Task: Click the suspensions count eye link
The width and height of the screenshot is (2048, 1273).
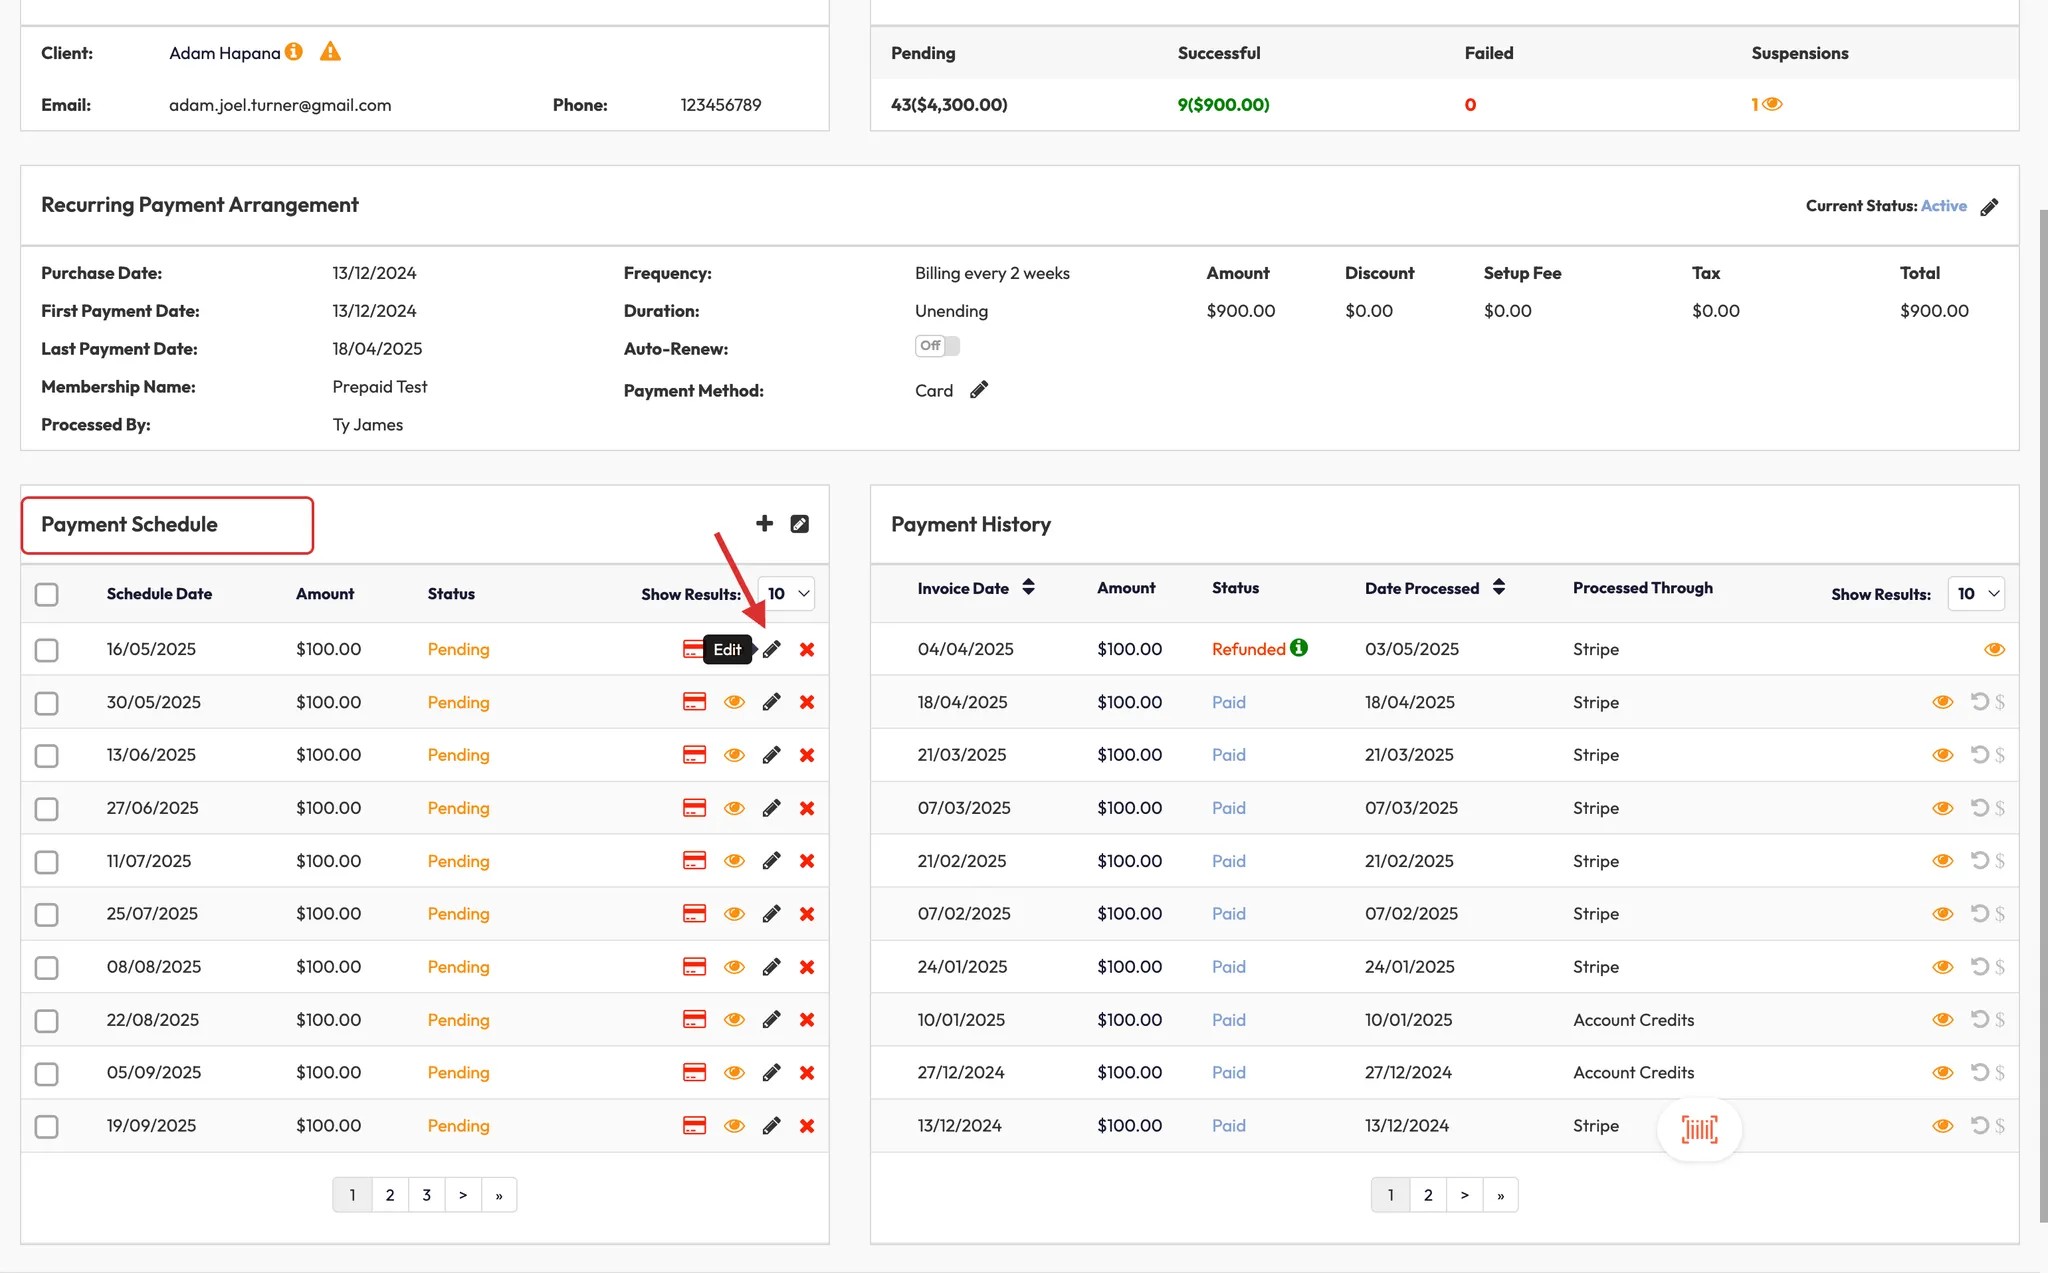Action: [1771, 104]
